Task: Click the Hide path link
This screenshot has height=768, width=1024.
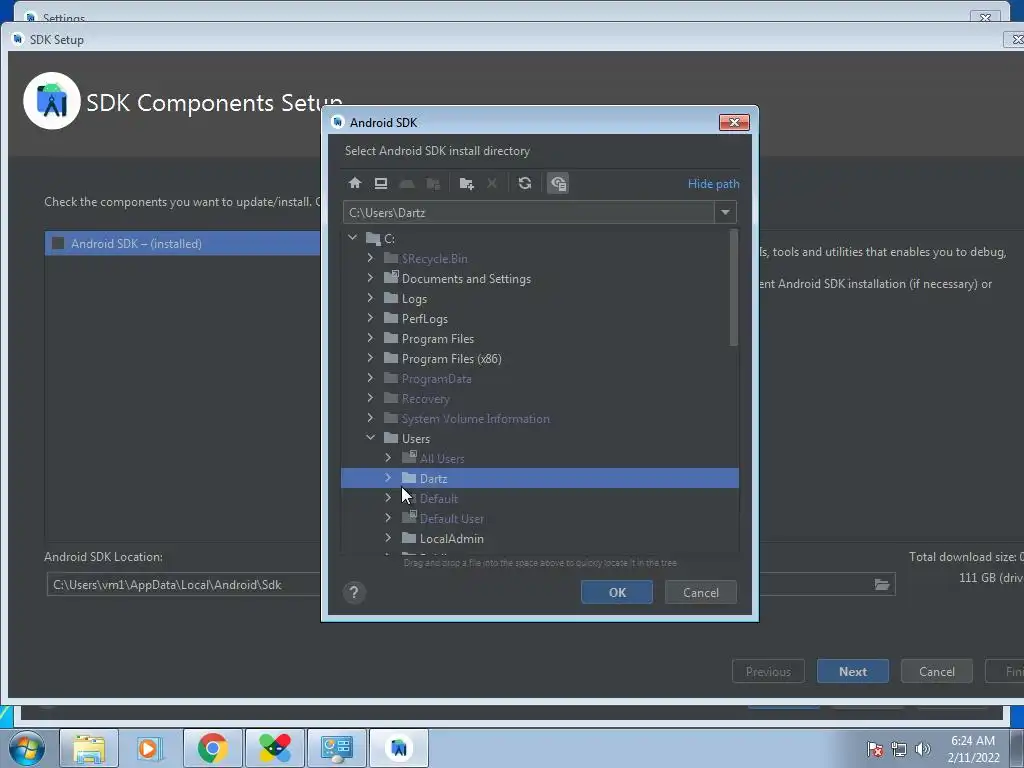Action: [713, 184]
